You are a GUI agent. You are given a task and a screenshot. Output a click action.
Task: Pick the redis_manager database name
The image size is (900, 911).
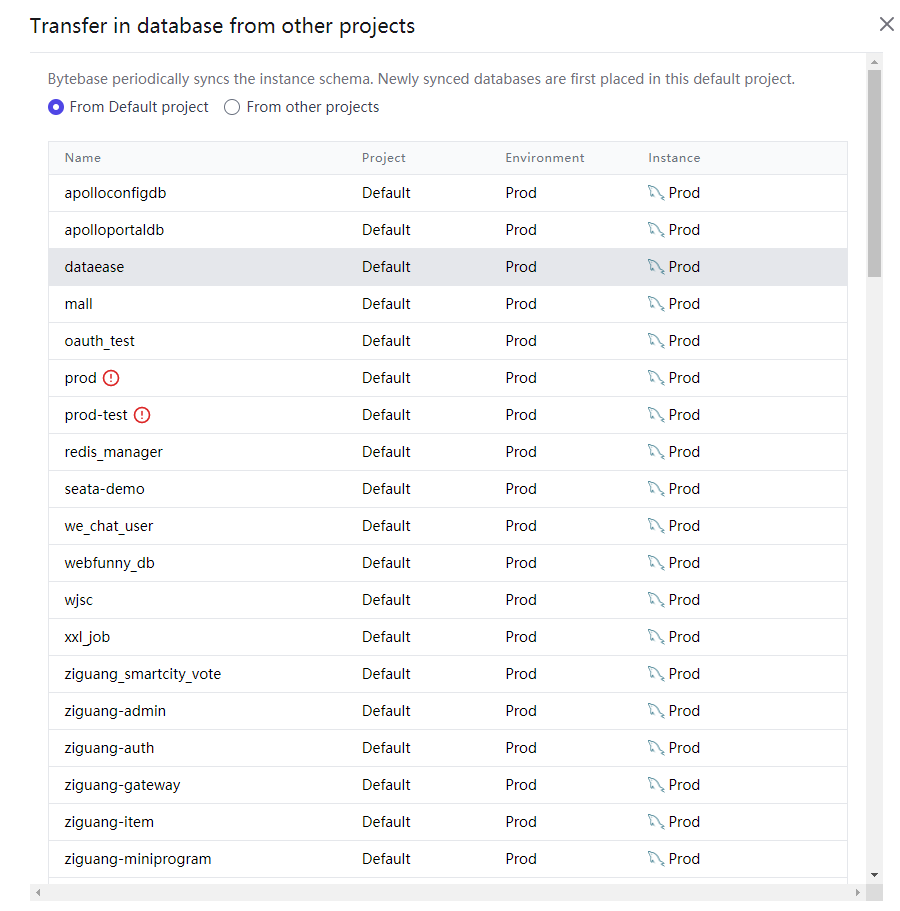113,452
